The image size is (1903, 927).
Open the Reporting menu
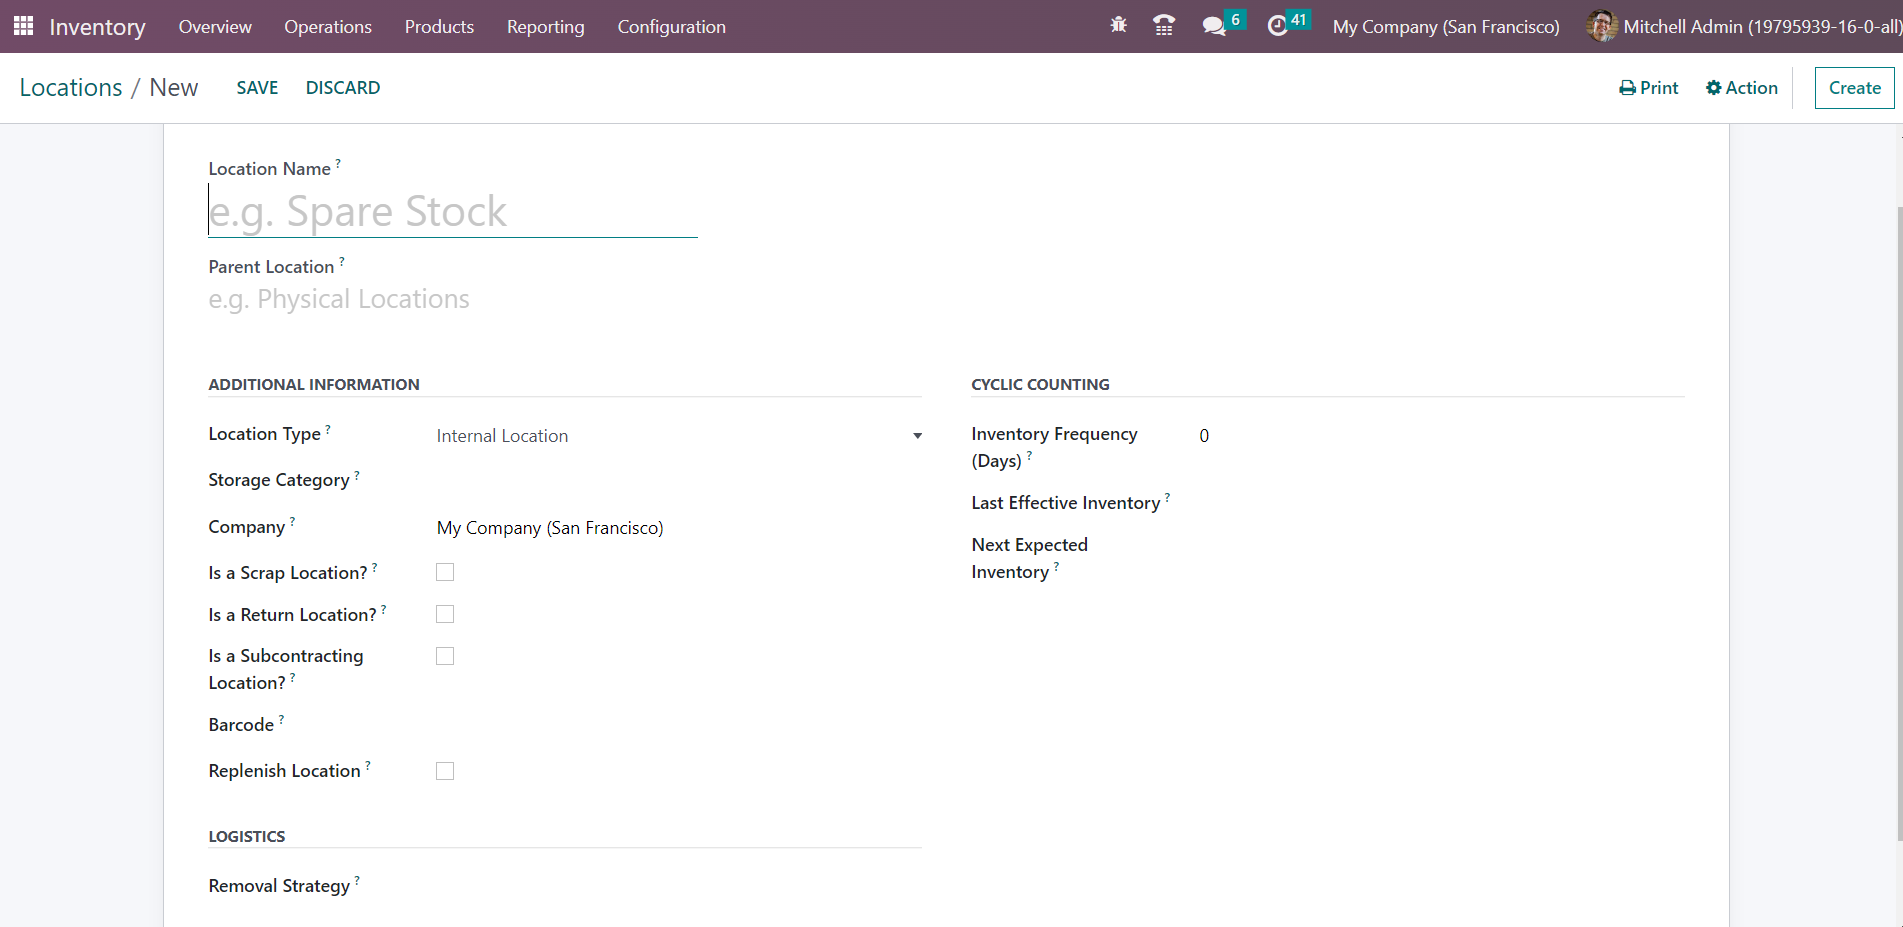(545, 27)
